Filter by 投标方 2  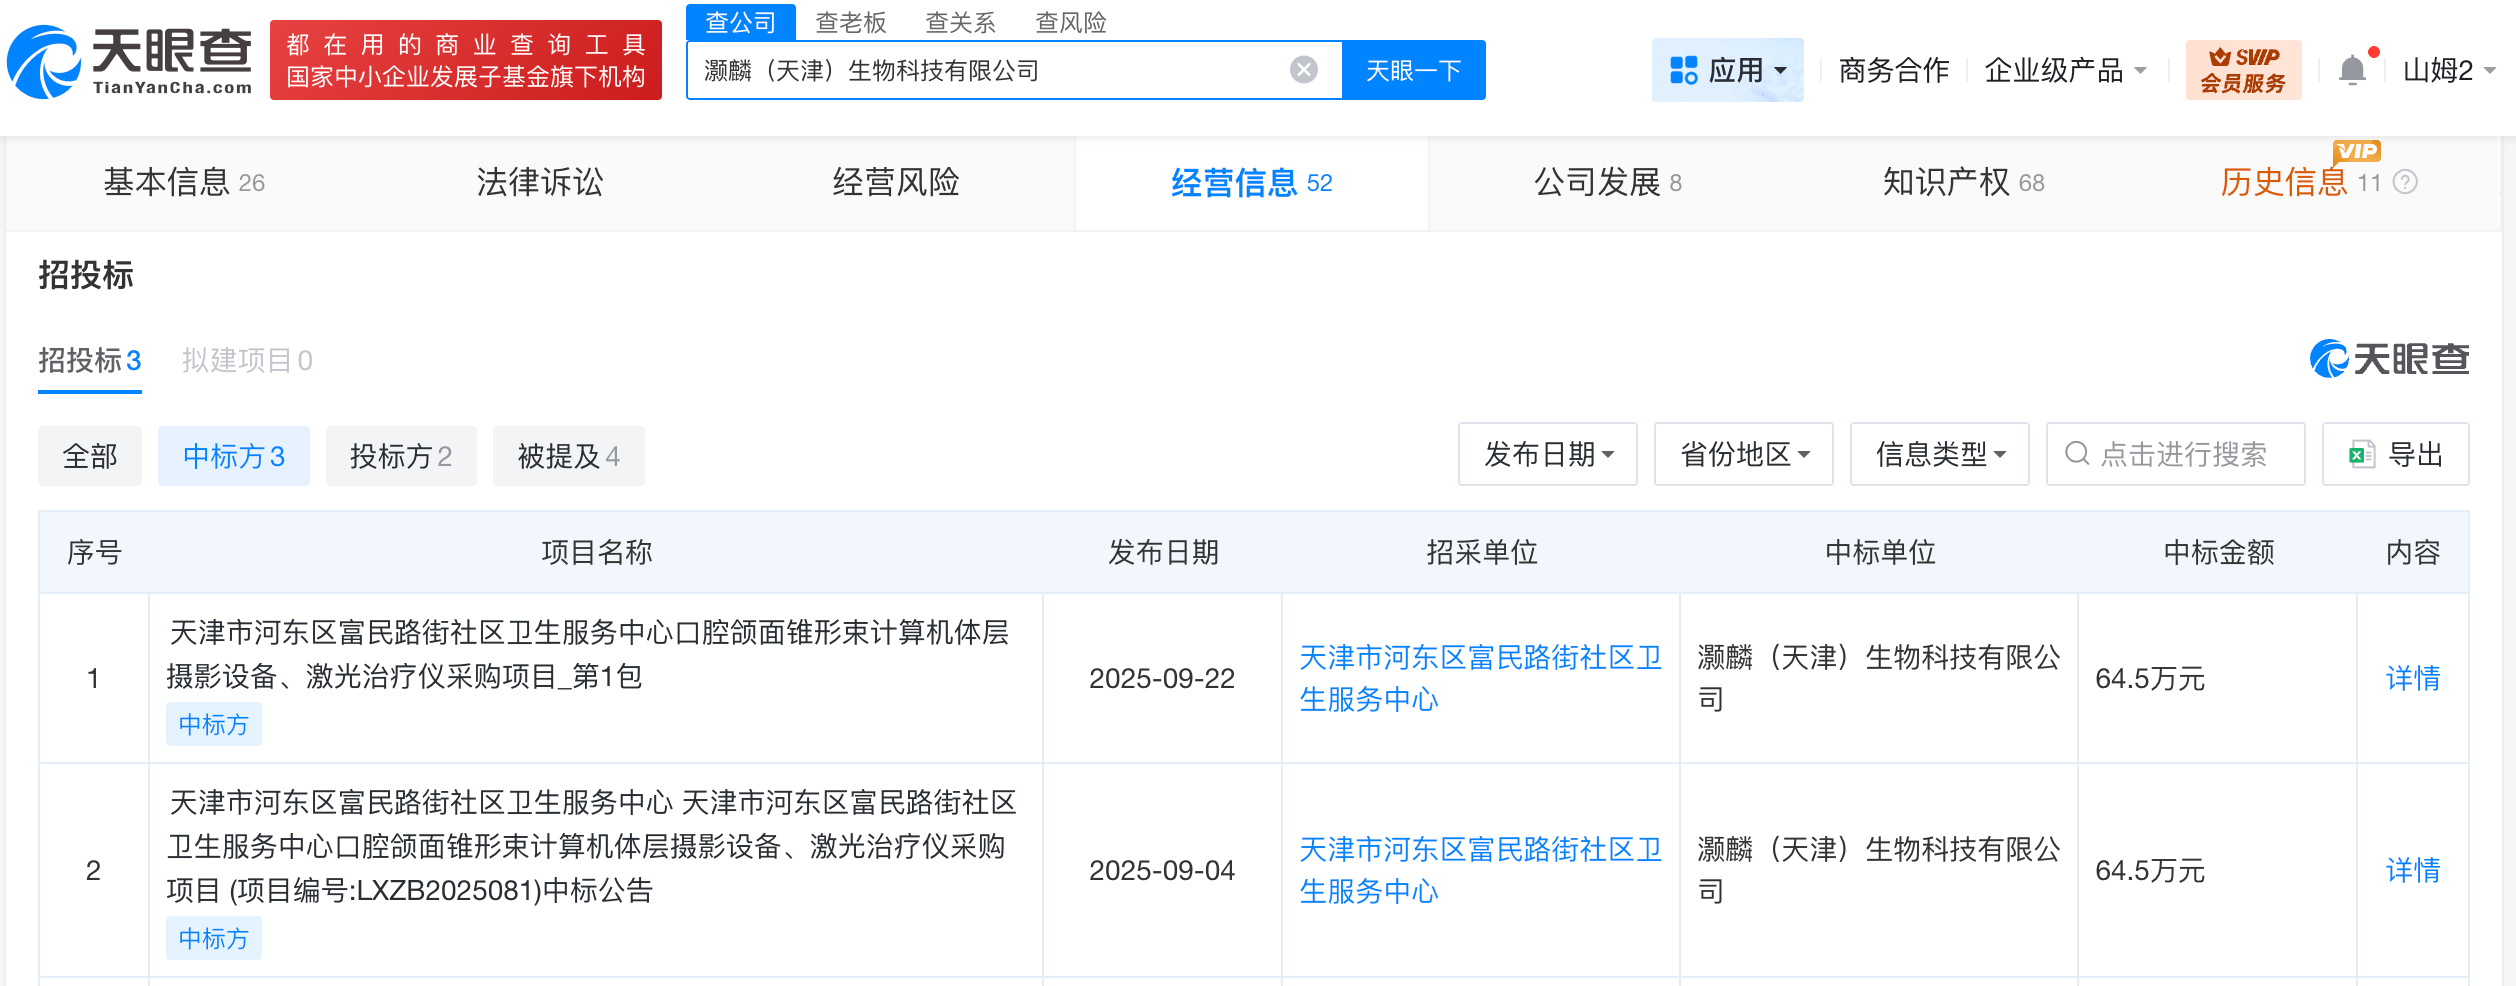[401, 456]
